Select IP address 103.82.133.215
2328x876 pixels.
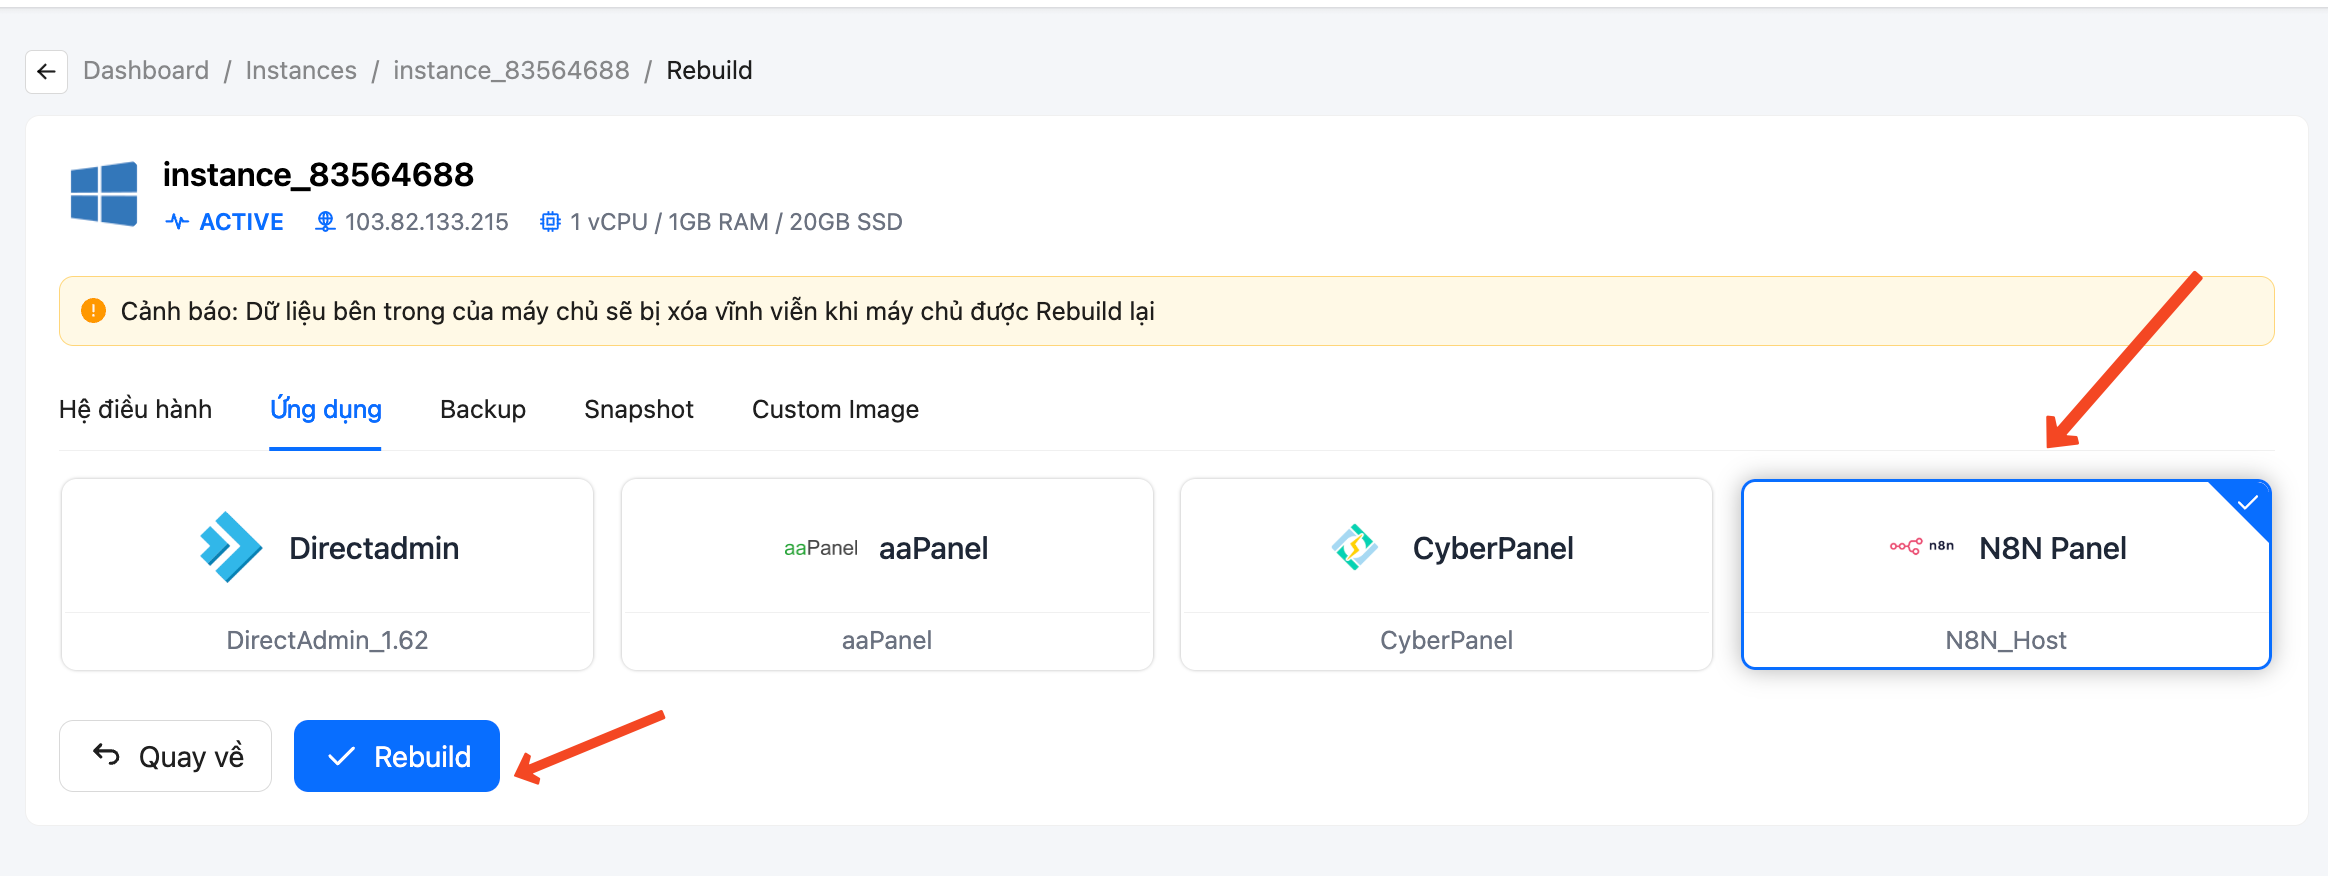tap(427, 222)
